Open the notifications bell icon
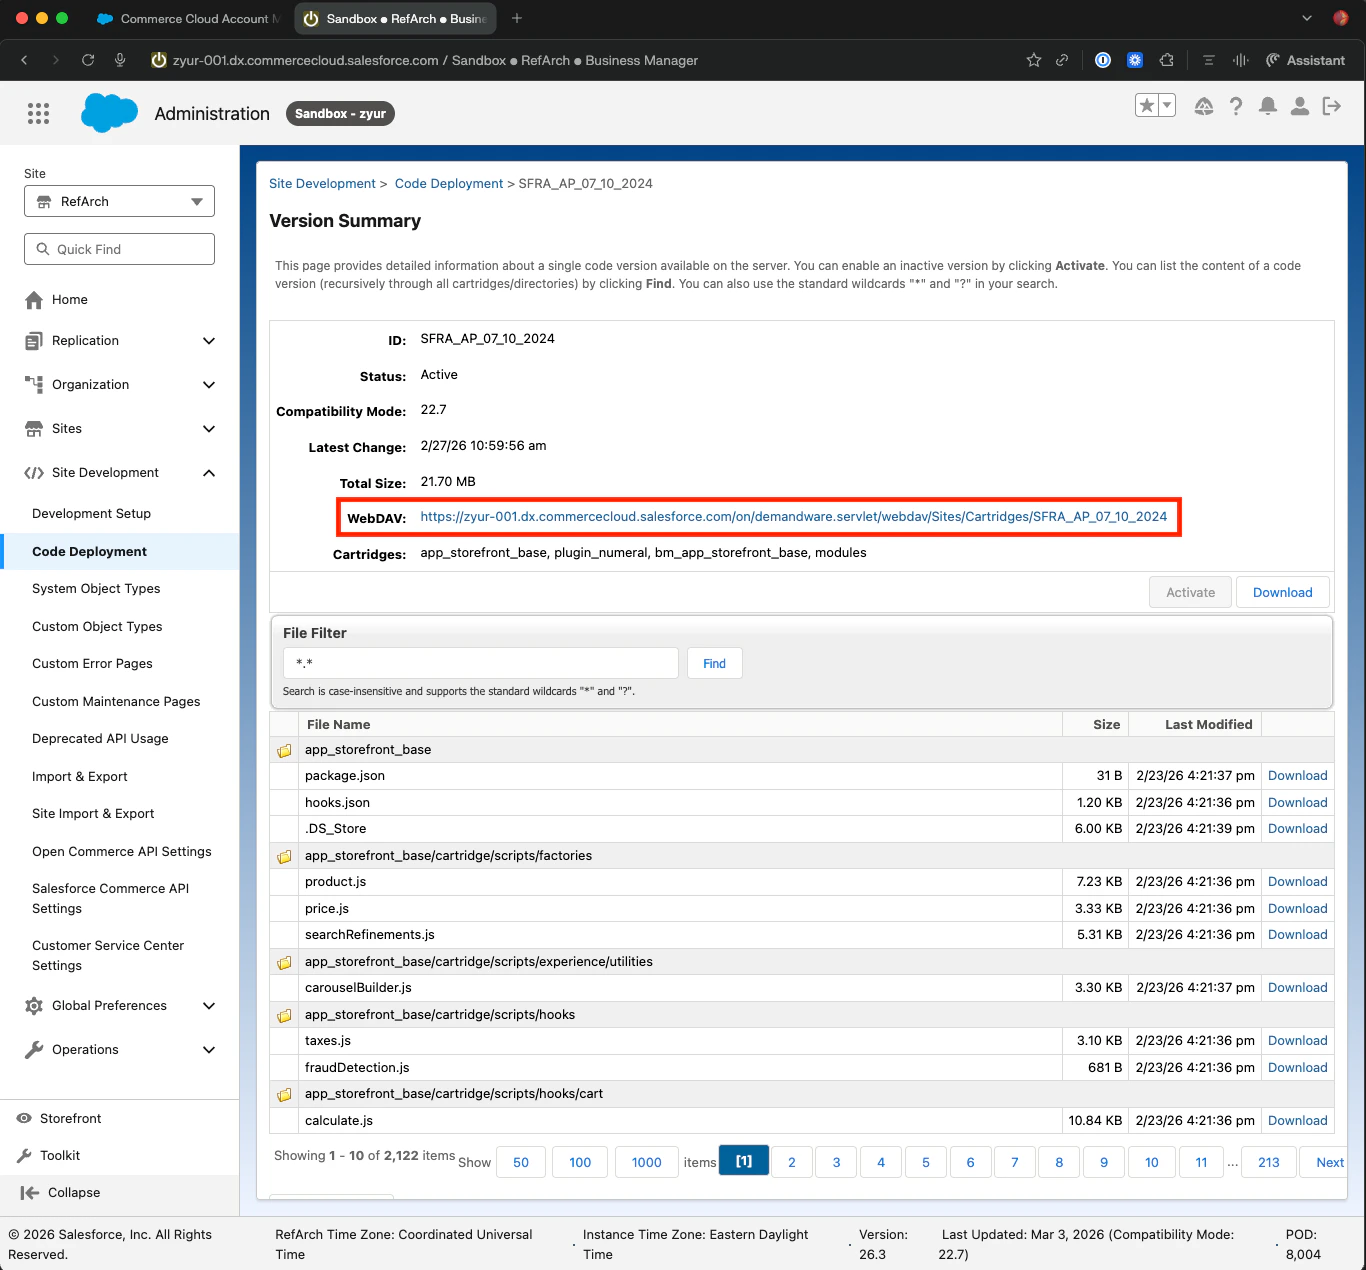This screenshot has width=1366, height=1270. pos(1268,106)
